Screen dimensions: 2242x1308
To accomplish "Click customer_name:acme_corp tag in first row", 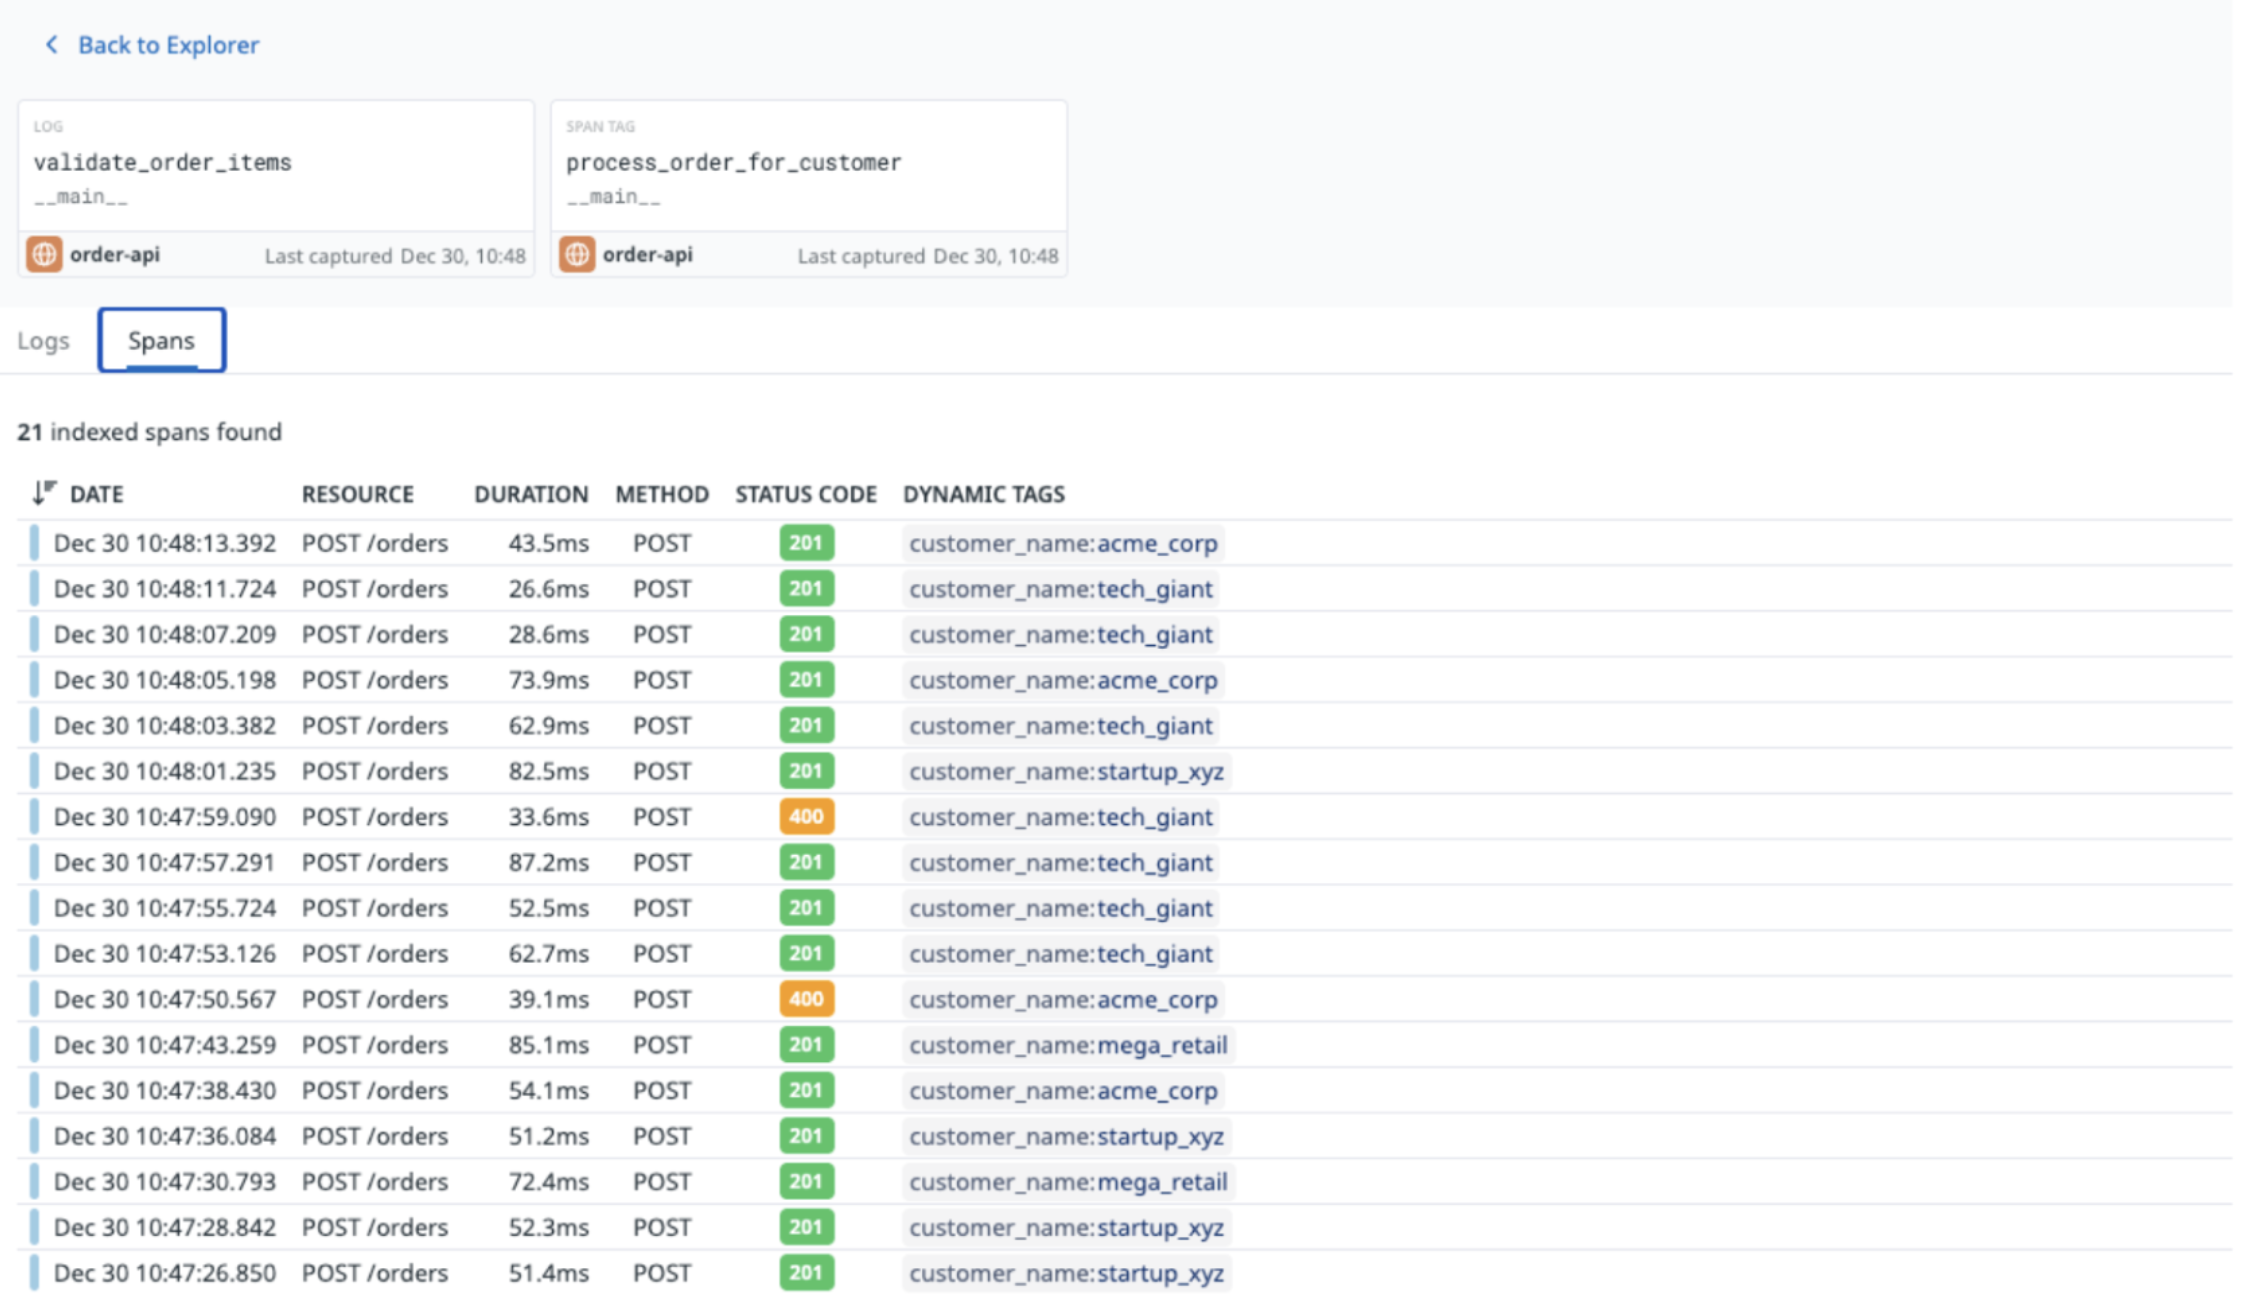I will point(1062,543).
